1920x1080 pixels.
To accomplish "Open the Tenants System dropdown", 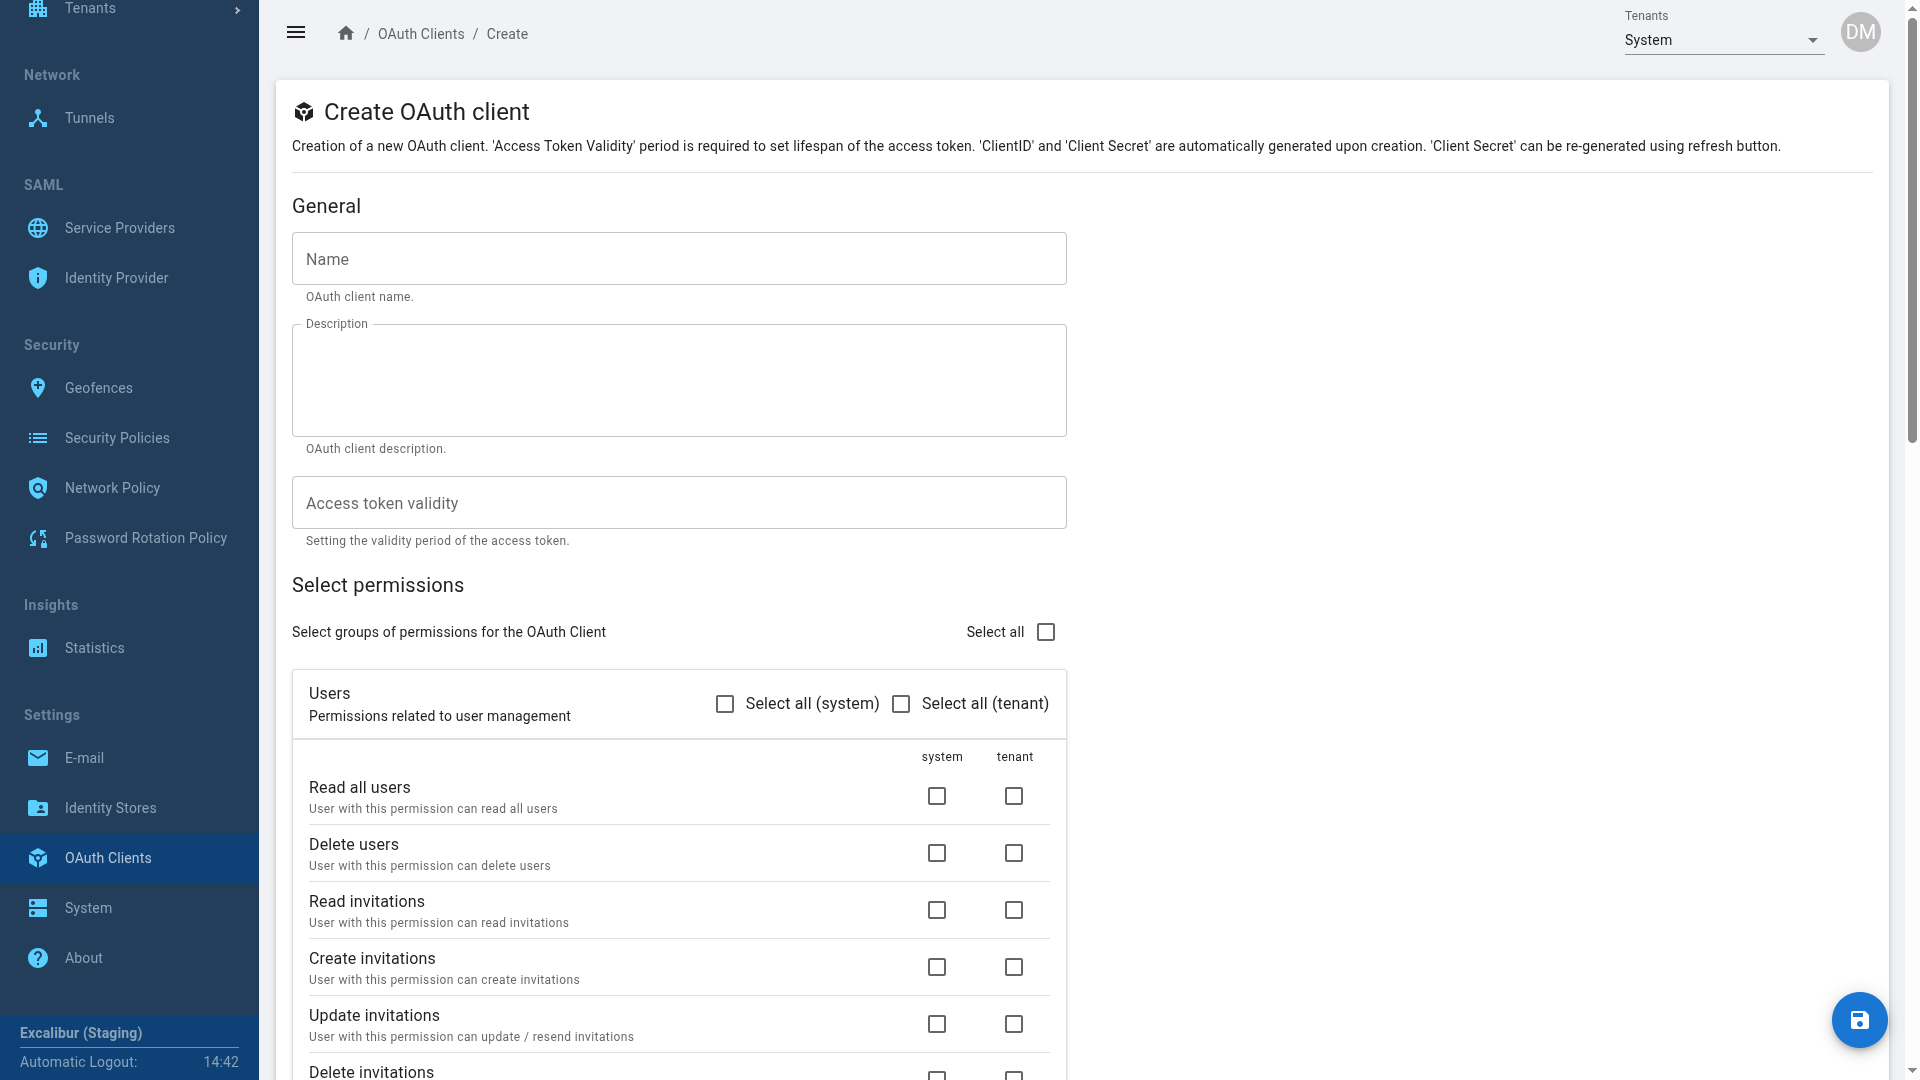I will 1724,40.
